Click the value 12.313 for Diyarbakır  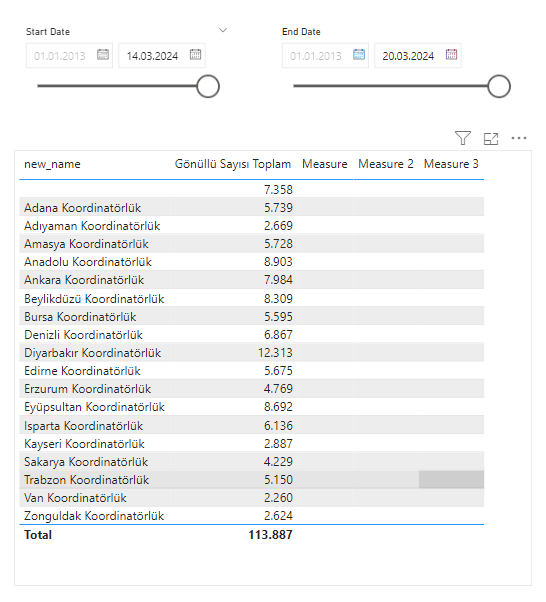point(275,353)
